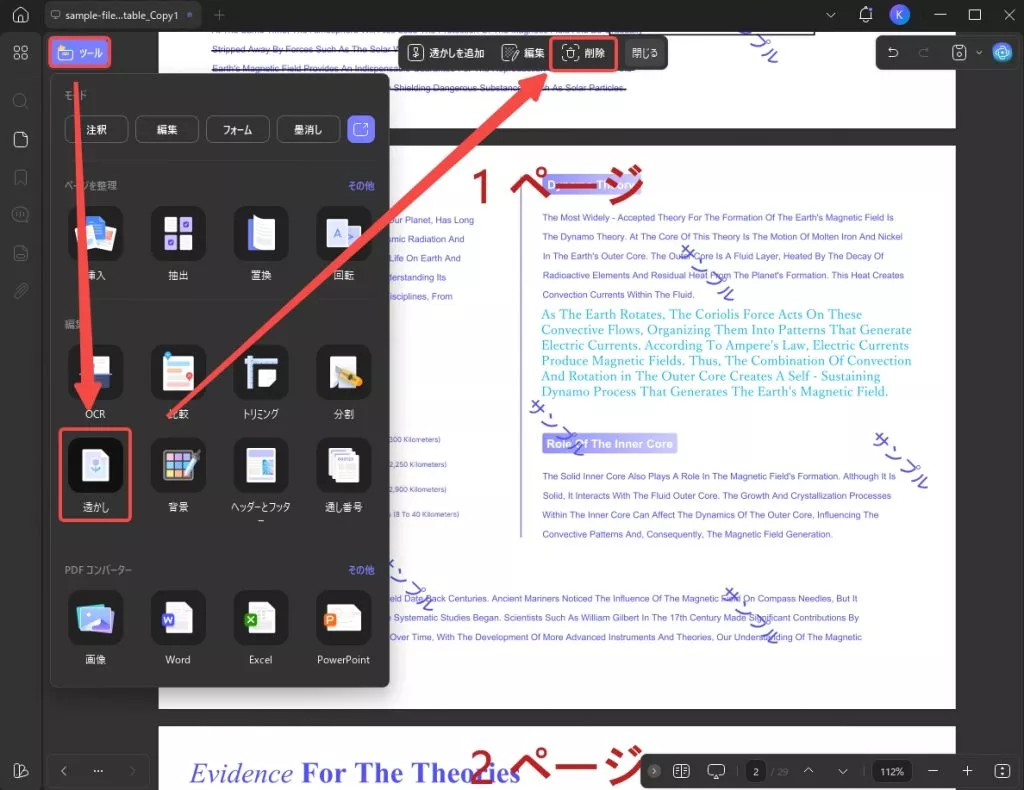The width and height of the screenshot is (1024, 790).
Task: Open the K user account avatar
Action: coord(899,14)
